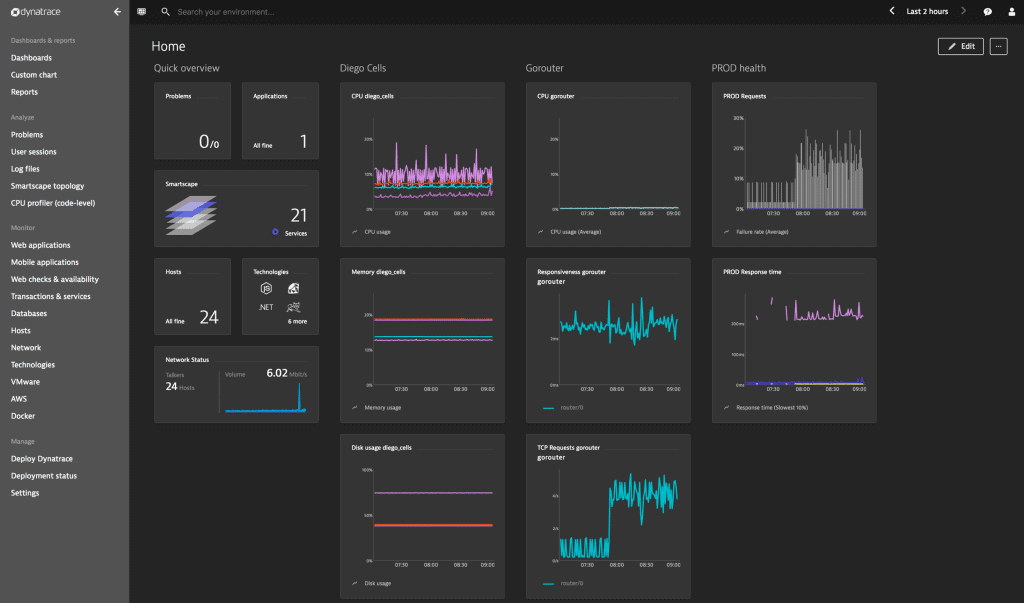Open Technologies in the sidebar

coord(33,365)
